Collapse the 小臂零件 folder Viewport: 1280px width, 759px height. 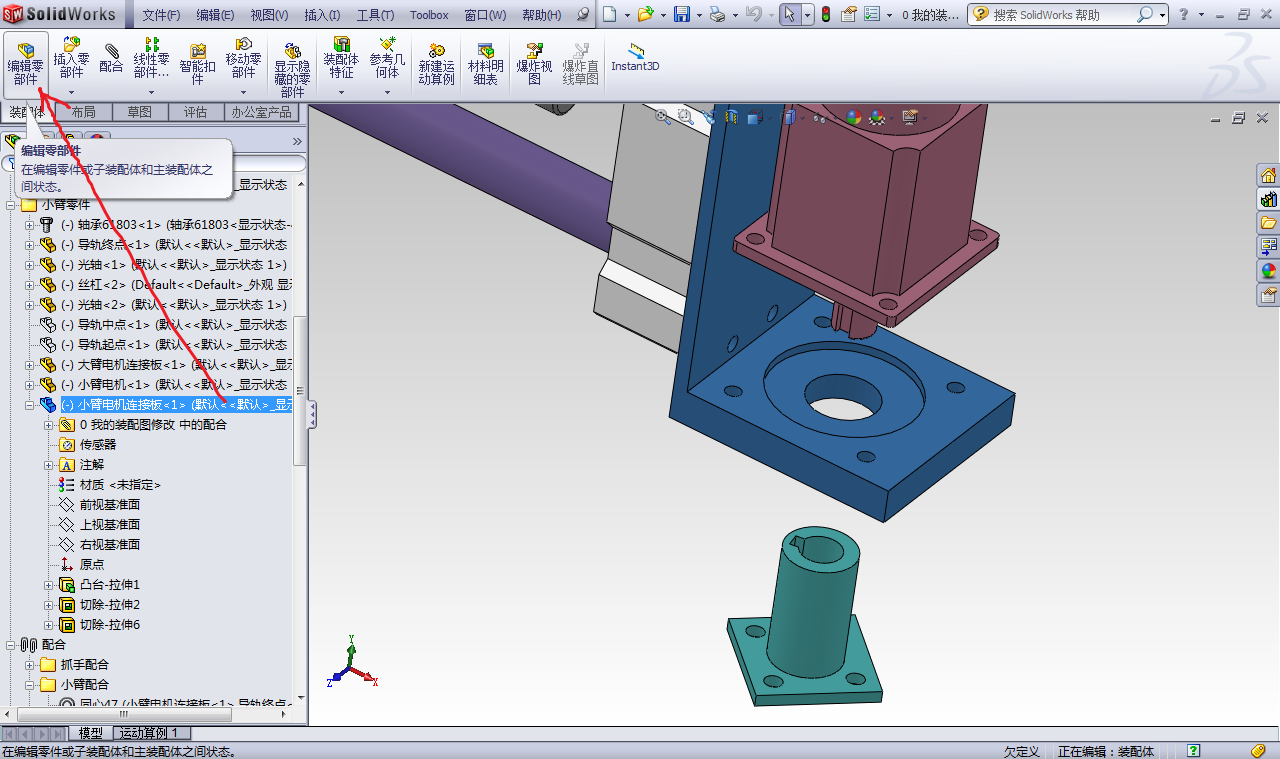coord(12,204)
